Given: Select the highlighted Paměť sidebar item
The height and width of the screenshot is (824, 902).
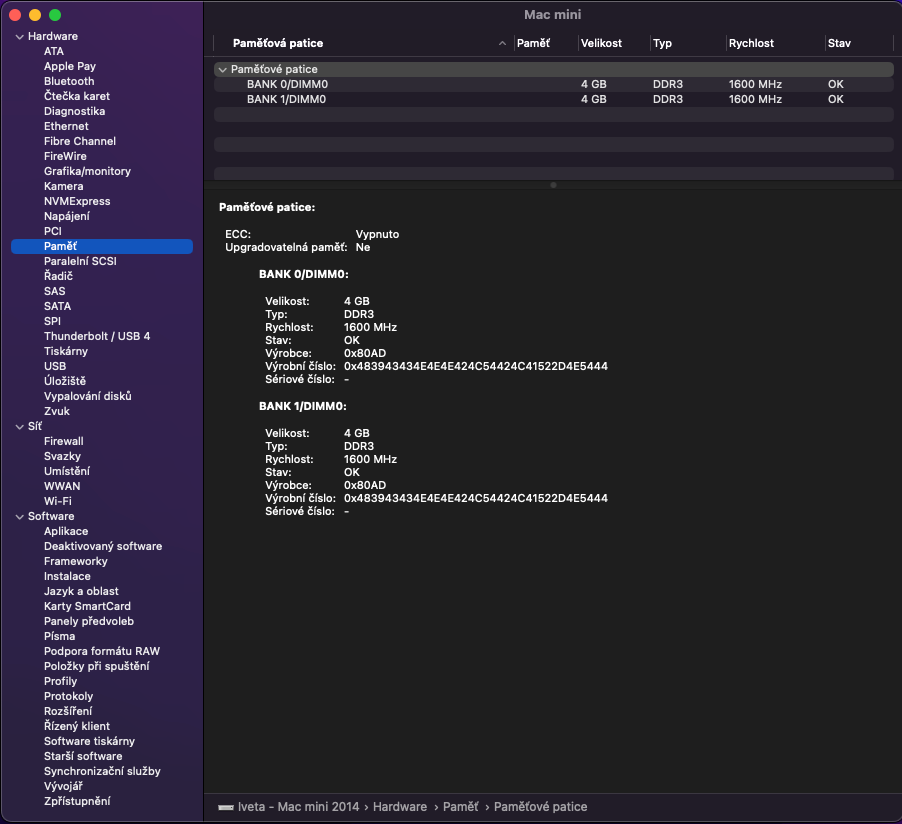Looking at the screenshot, I should point(102,246).
